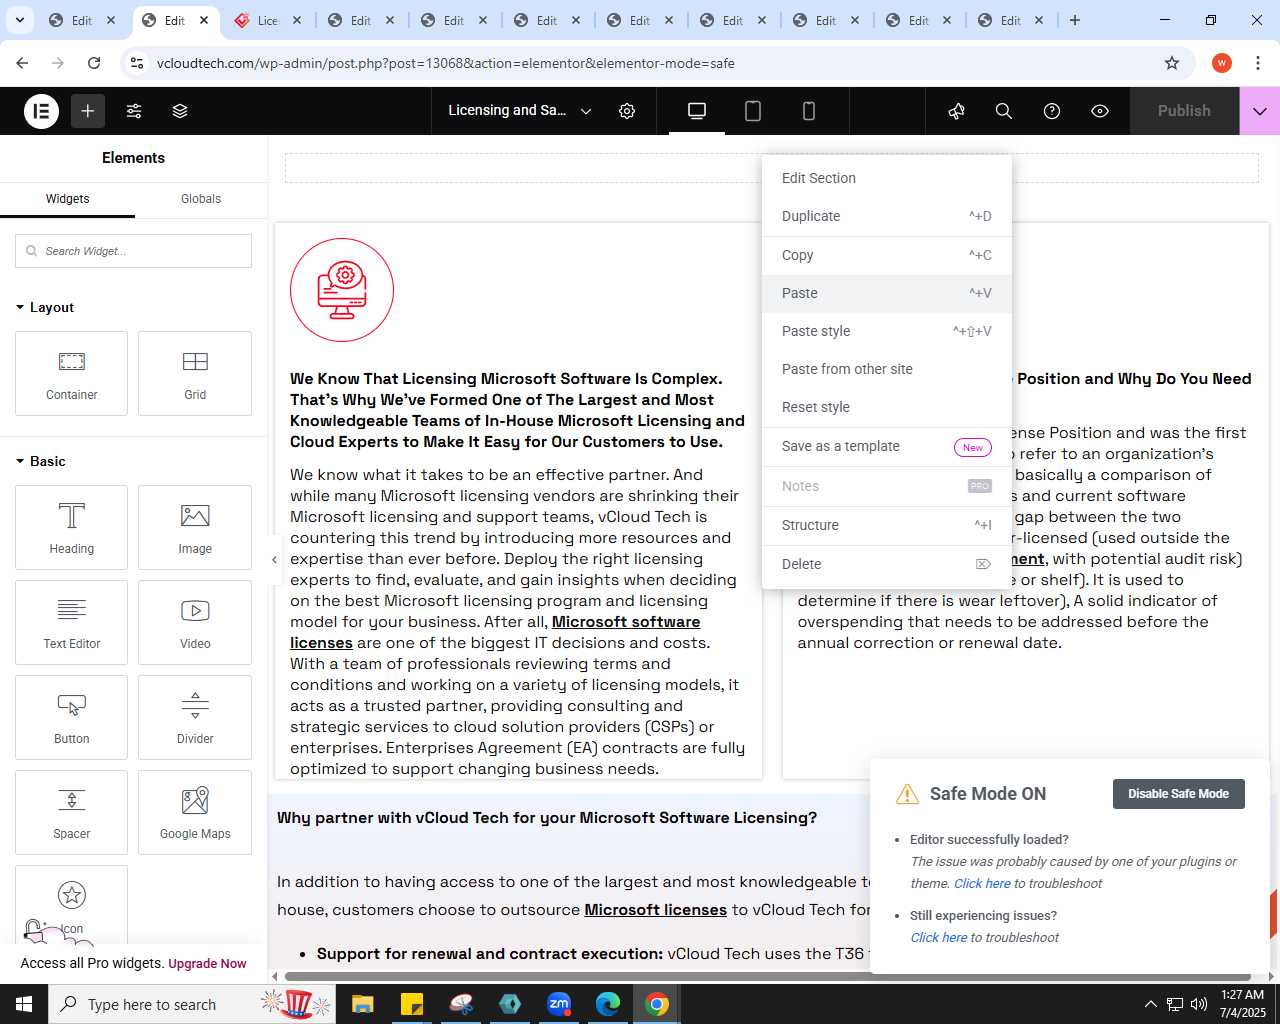1280x1024 pixels.
Task: Open the What's New notifications icon
Action: tap(956, 111)
